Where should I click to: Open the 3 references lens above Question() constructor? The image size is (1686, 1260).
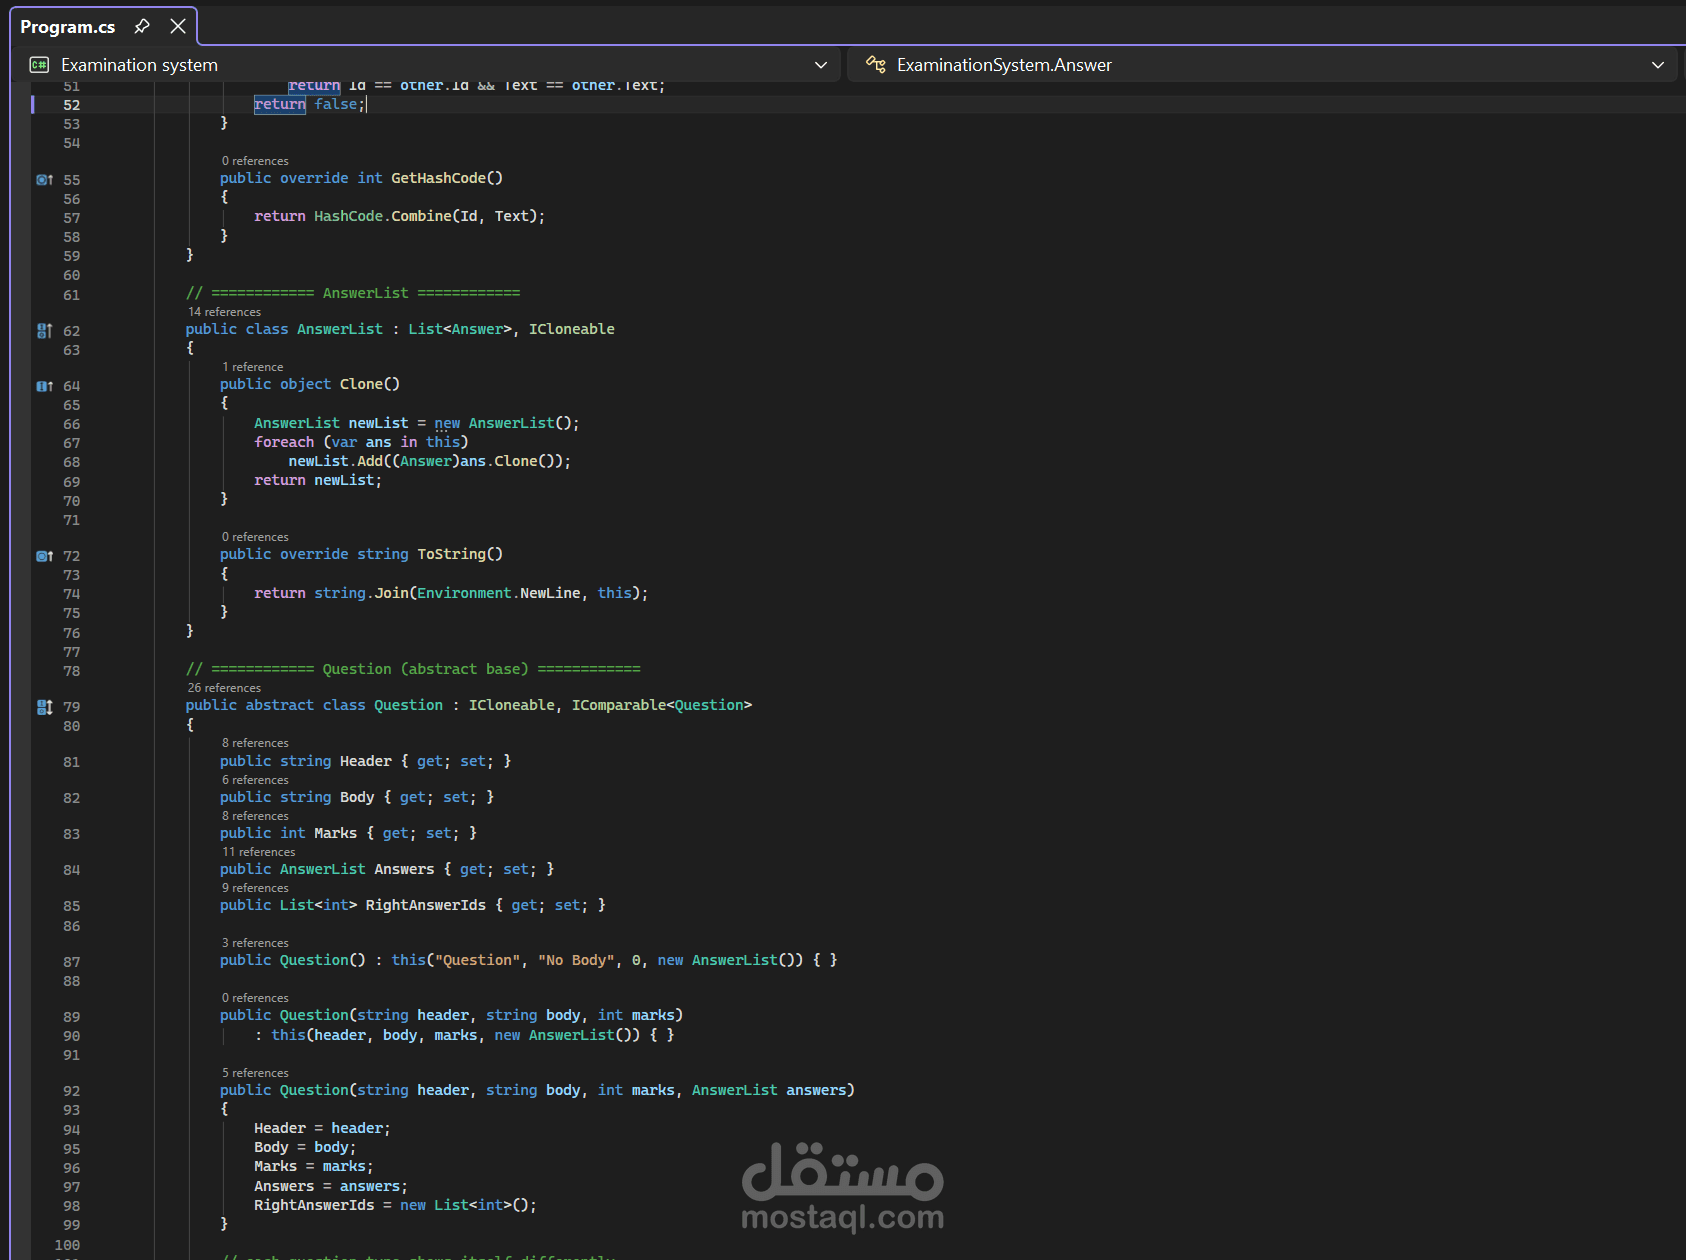255,943
